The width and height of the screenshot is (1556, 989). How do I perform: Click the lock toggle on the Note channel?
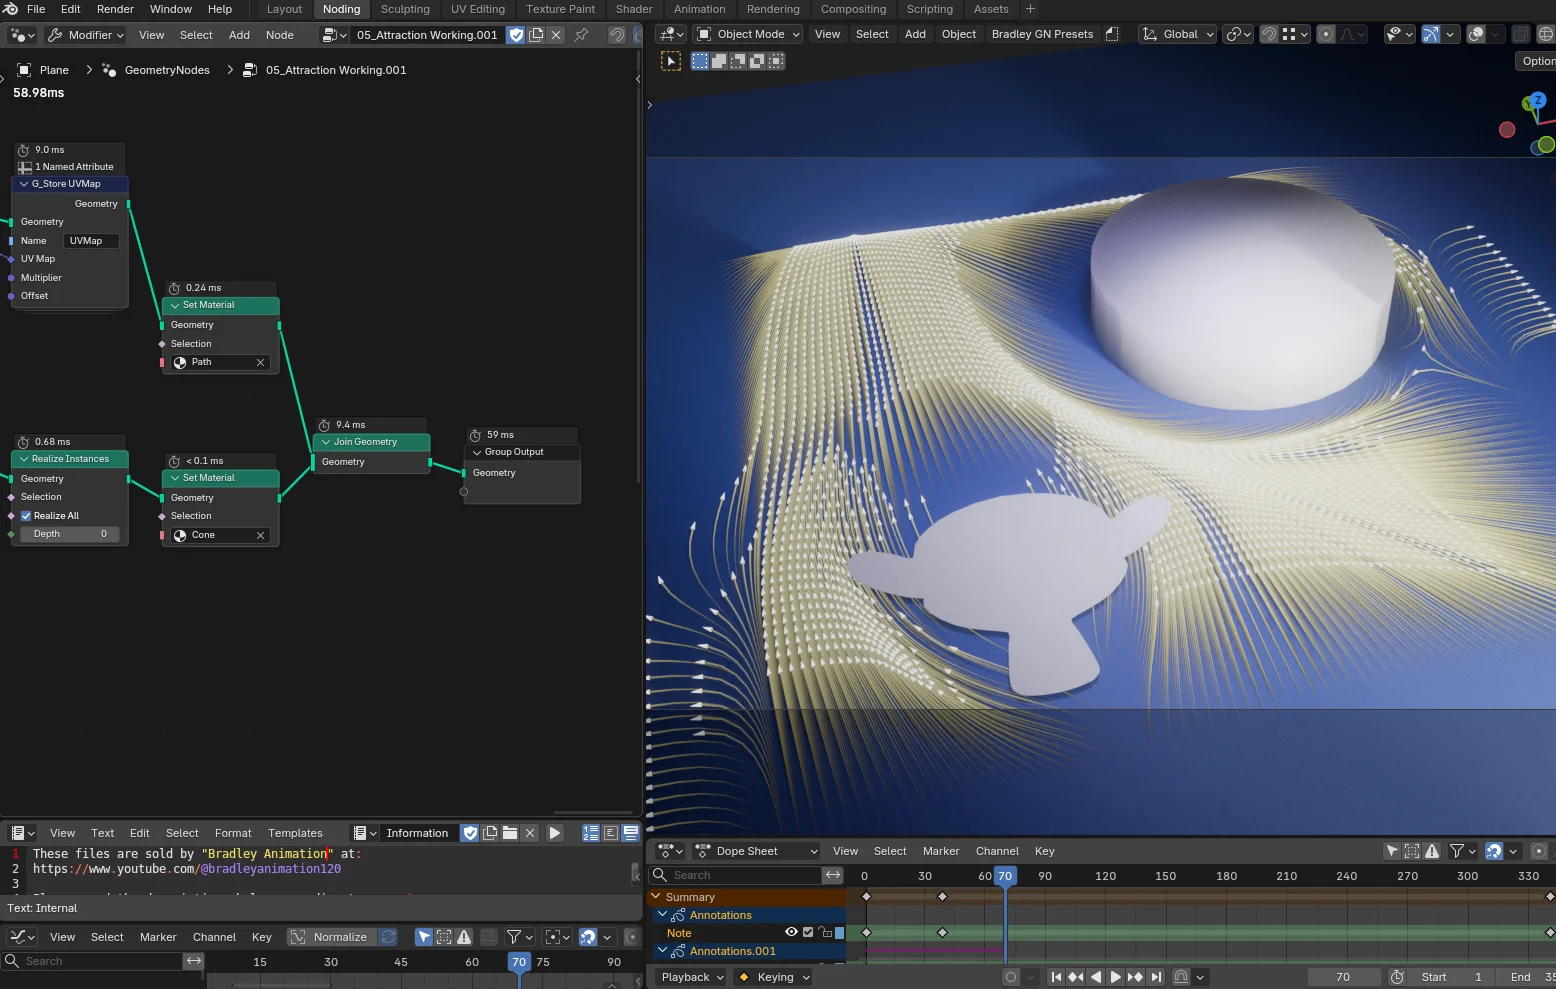point(827,932)
